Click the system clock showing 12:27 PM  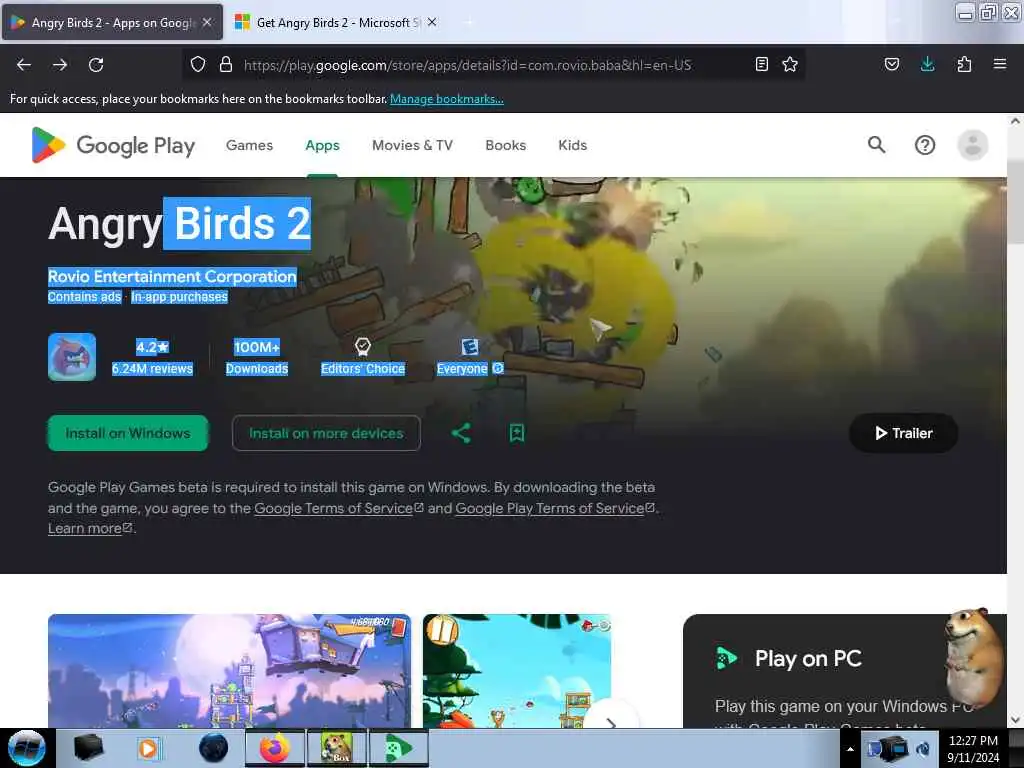pos(973,748)
